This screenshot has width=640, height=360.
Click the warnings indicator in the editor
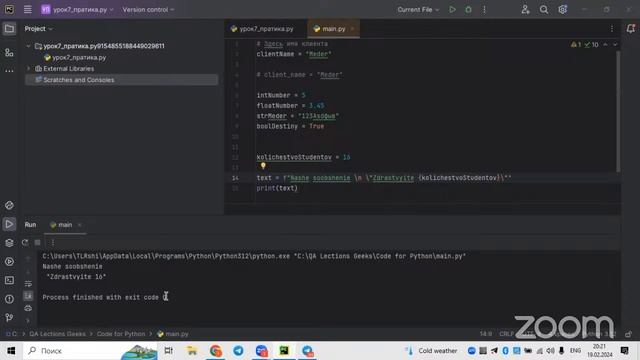[x=576, y=44]
